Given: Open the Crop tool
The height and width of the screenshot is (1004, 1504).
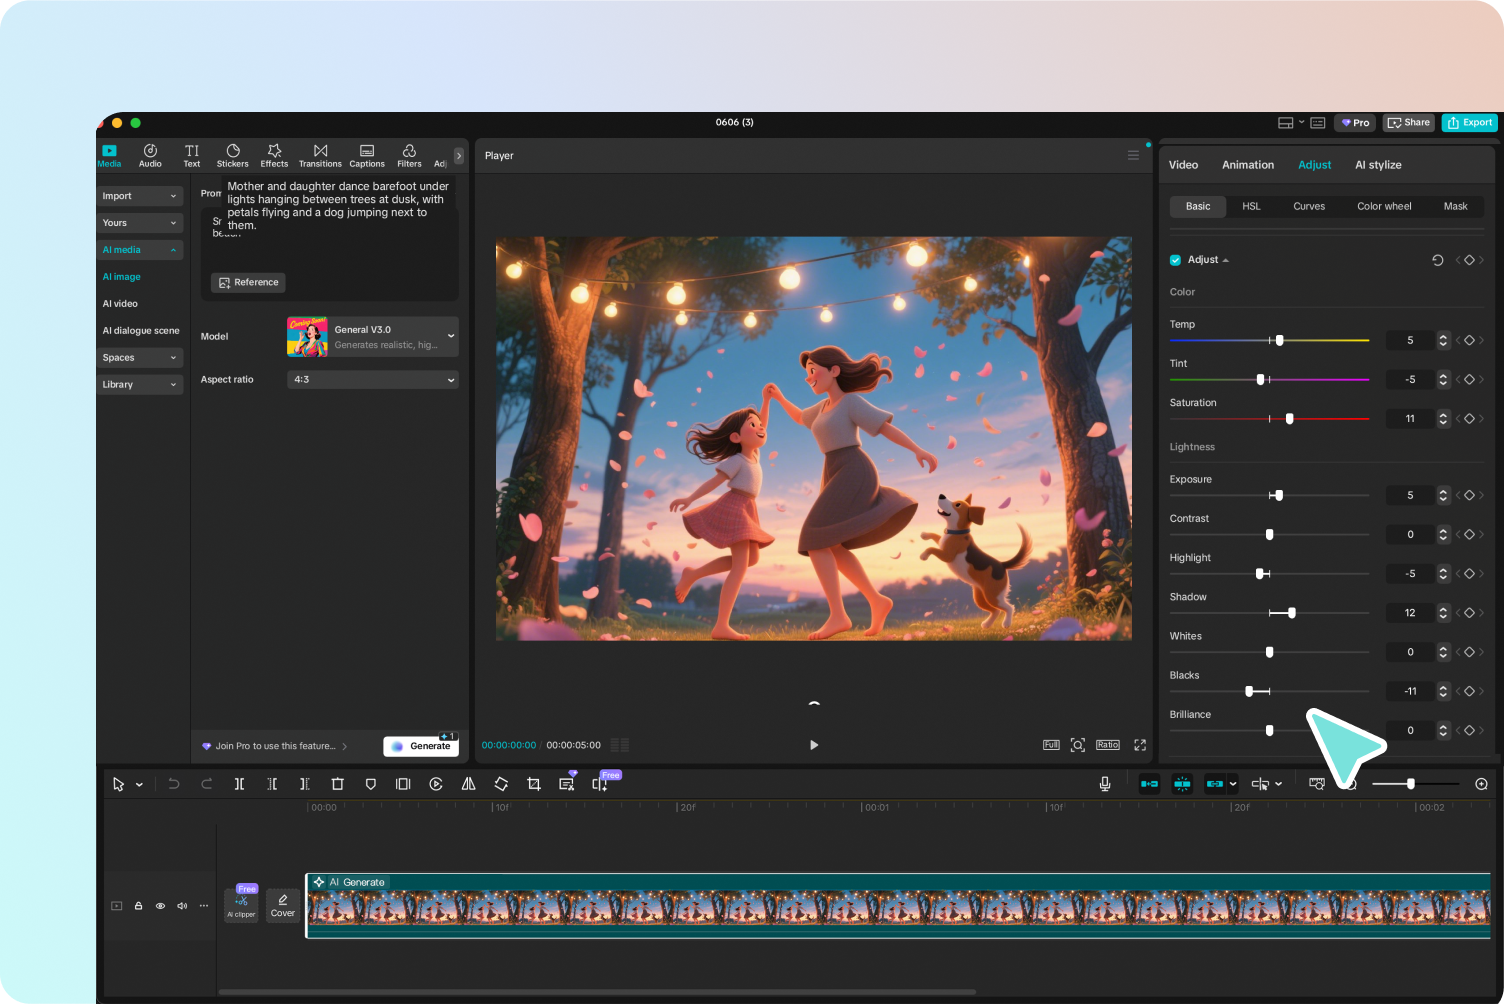Looking at the screenshot, I should pos(534,784).
